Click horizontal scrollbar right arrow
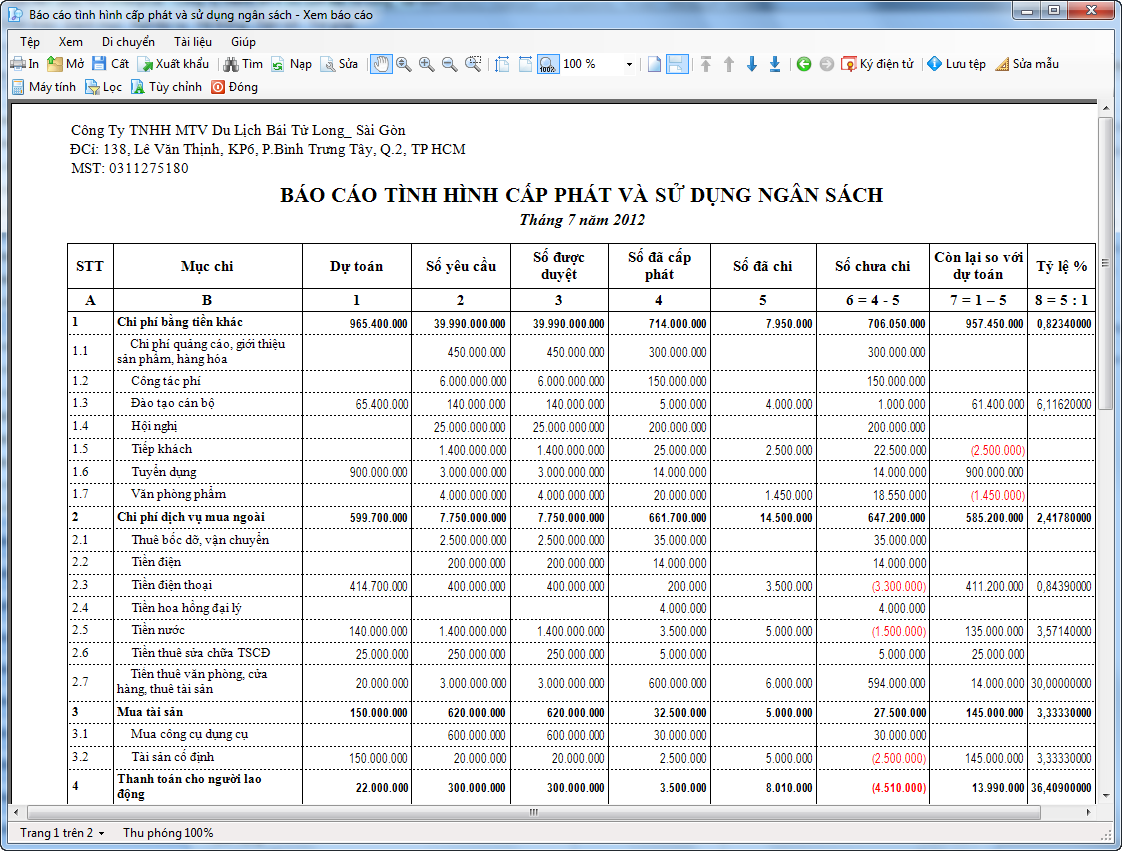 (x=1088, y=812)
